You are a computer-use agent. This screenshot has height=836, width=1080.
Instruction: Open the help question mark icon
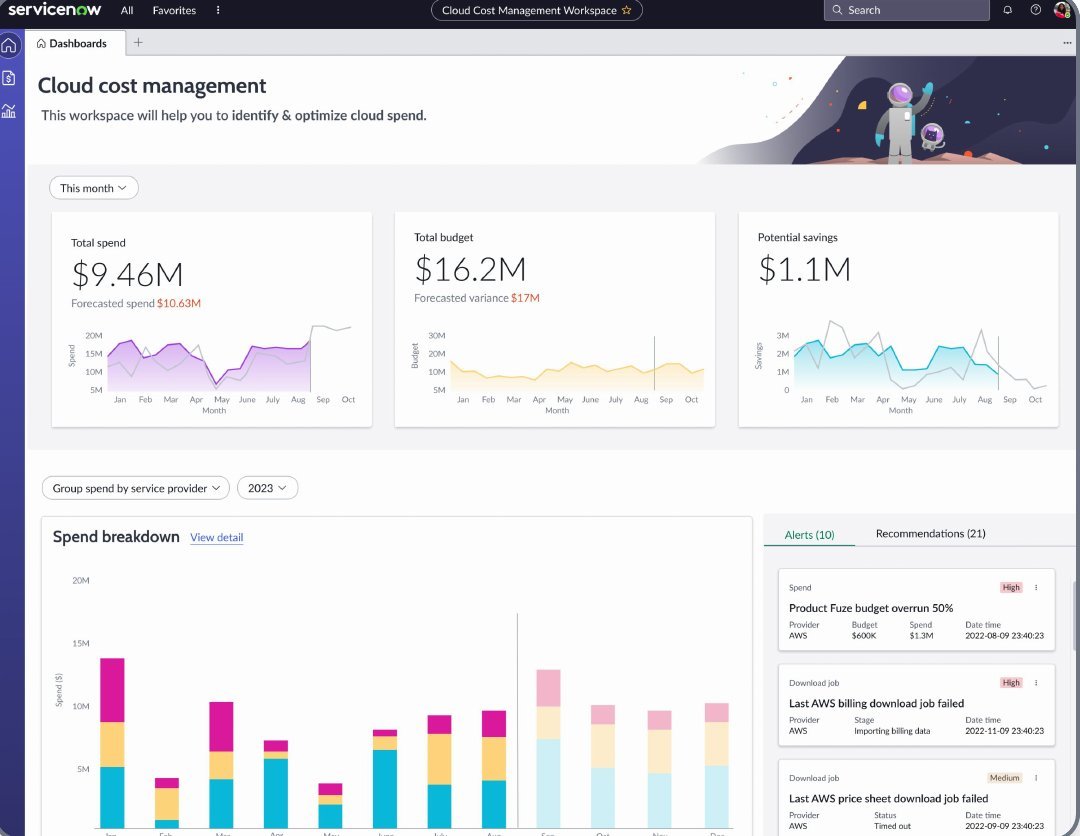coord(1035,10)
